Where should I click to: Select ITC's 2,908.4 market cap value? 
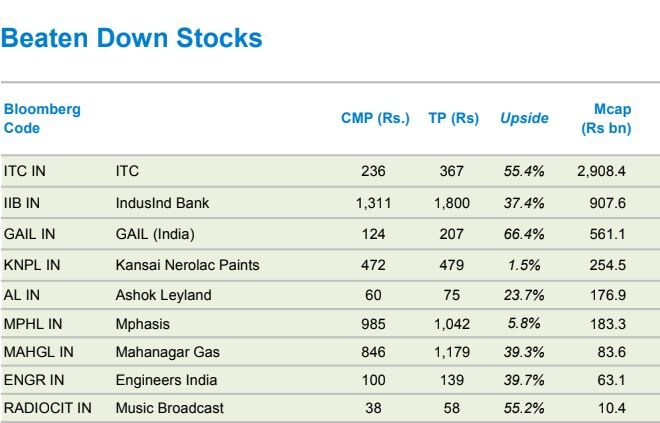(x=601, y=171)
